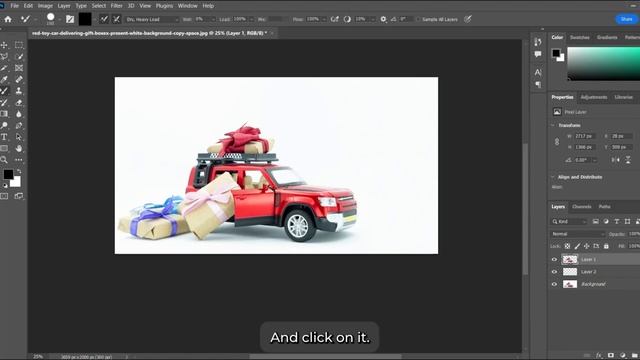Select the Frame tool
This screenshot has width=640, height=360.
19,68
